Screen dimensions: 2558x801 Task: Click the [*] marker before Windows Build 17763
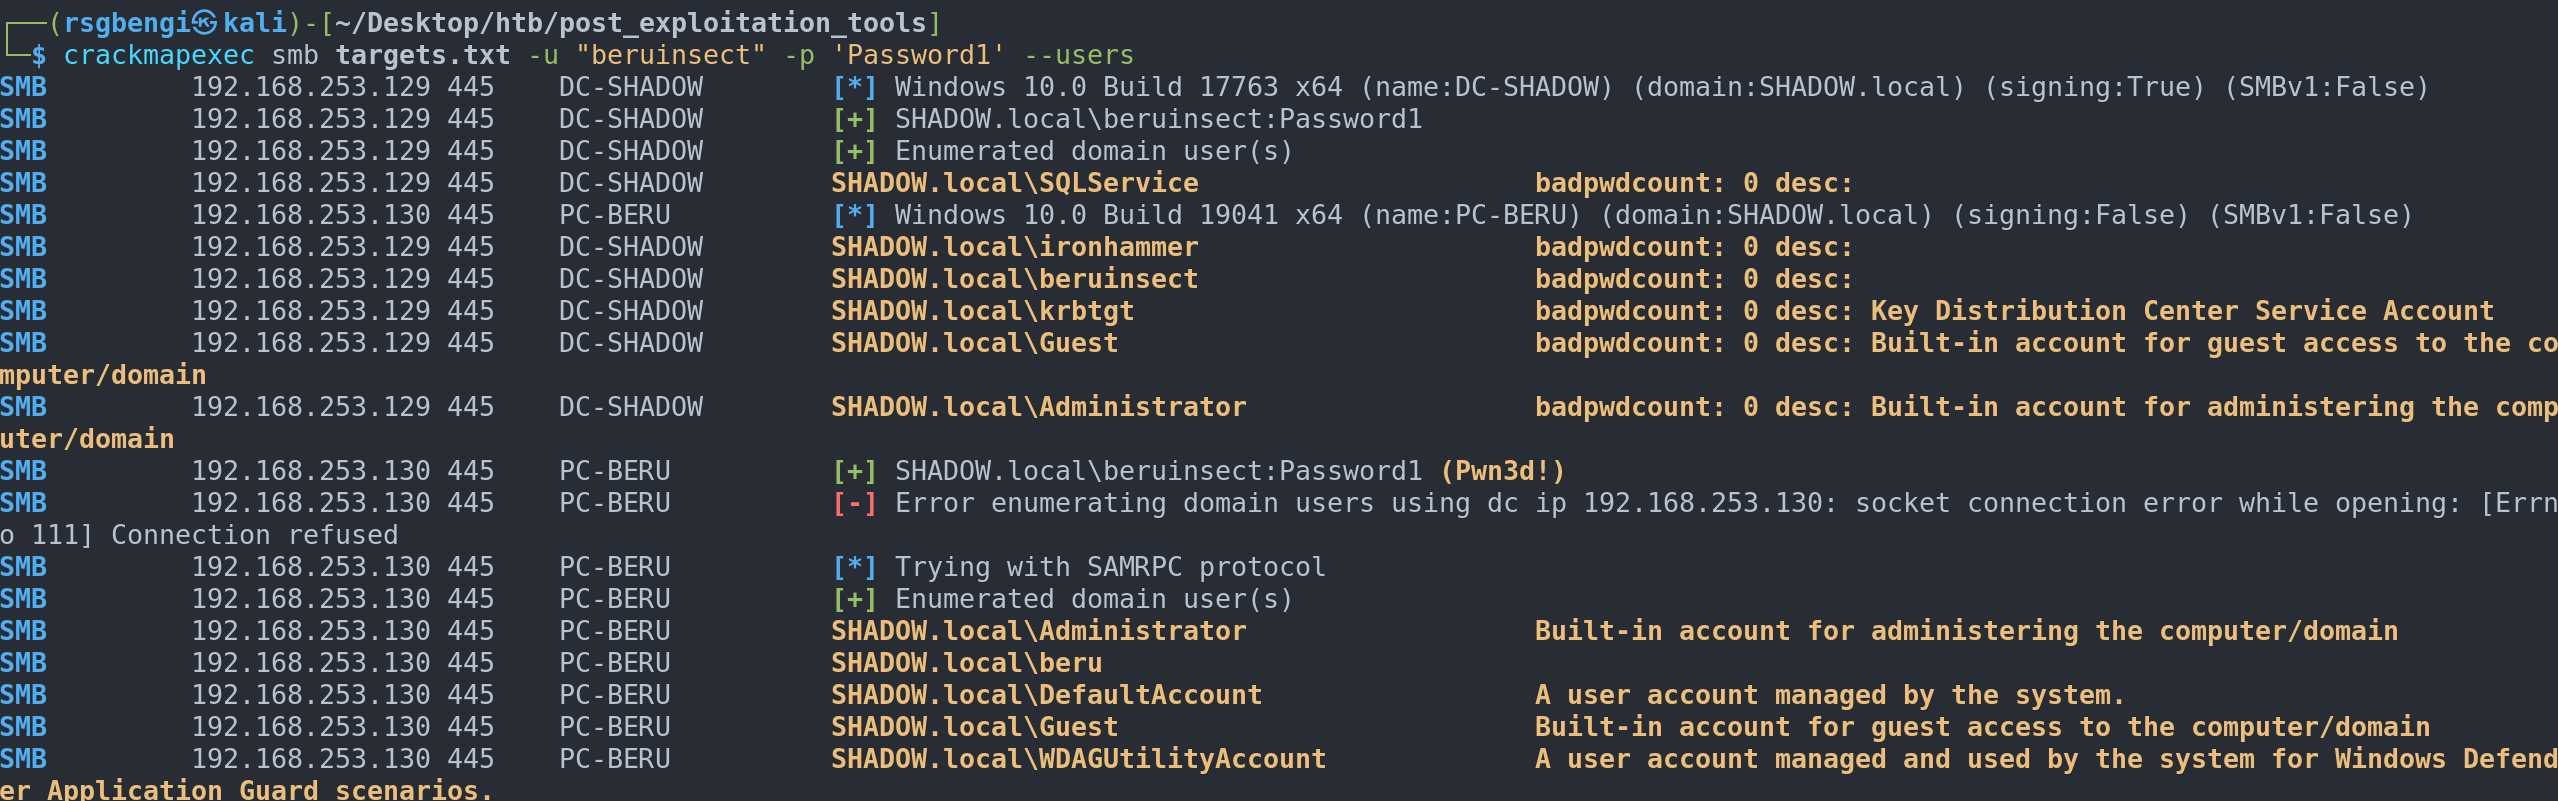[854, 87]
